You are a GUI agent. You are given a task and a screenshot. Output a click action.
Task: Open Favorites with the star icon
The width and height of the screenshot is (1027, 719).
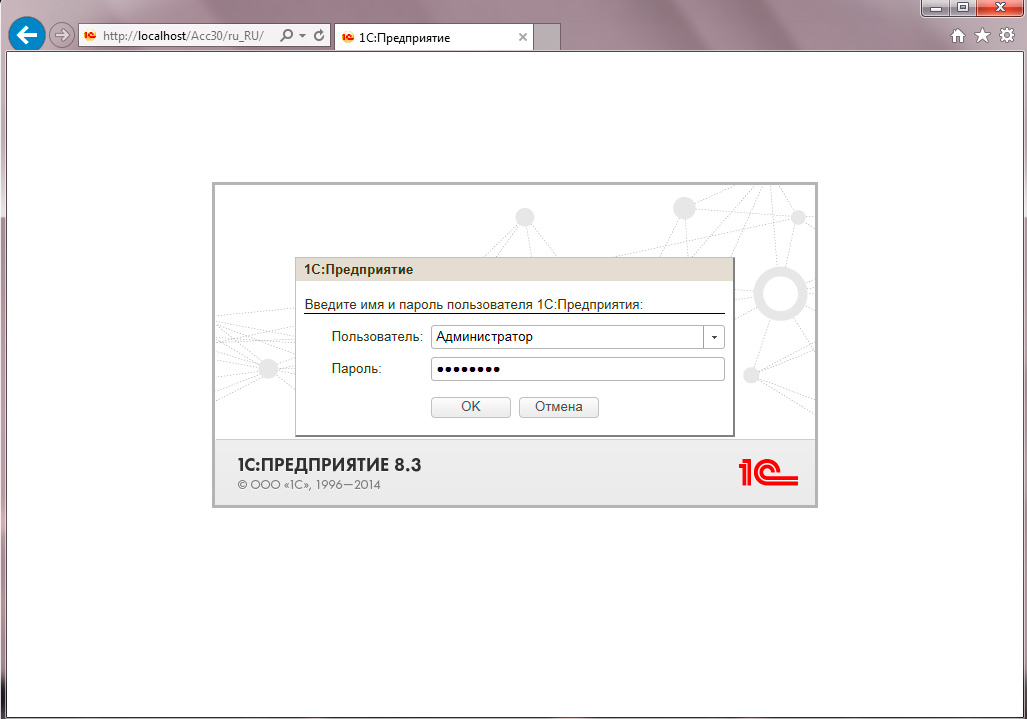tap(982, 36)
